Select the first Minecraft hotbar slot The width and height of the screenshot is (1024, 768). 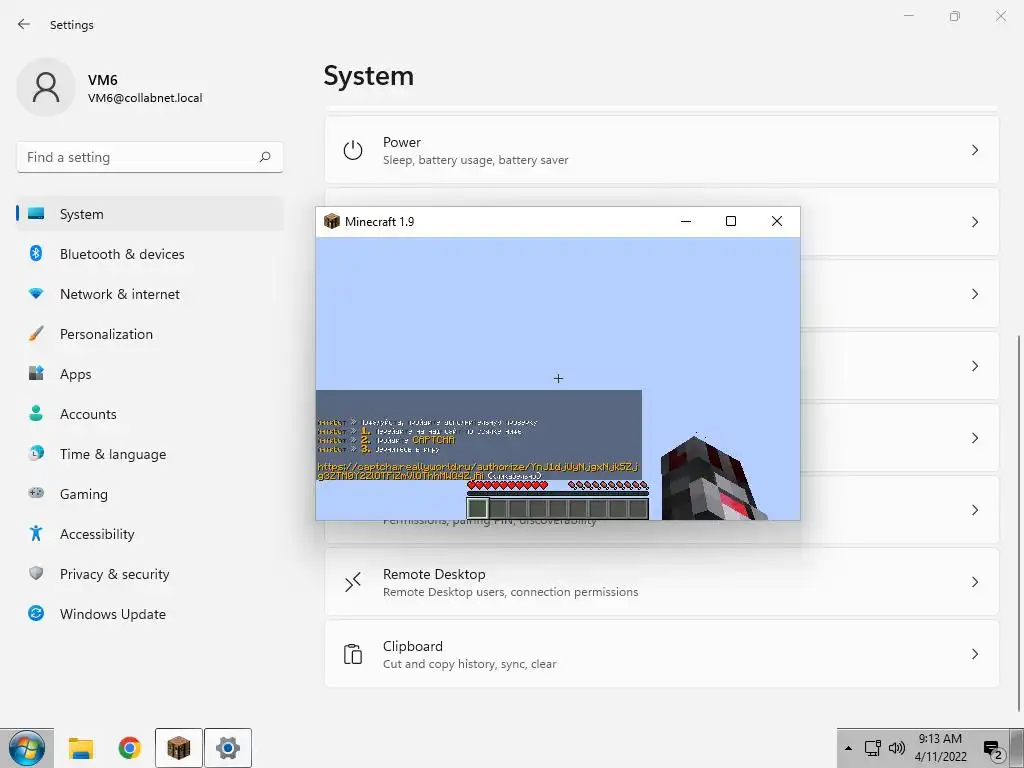477,508
